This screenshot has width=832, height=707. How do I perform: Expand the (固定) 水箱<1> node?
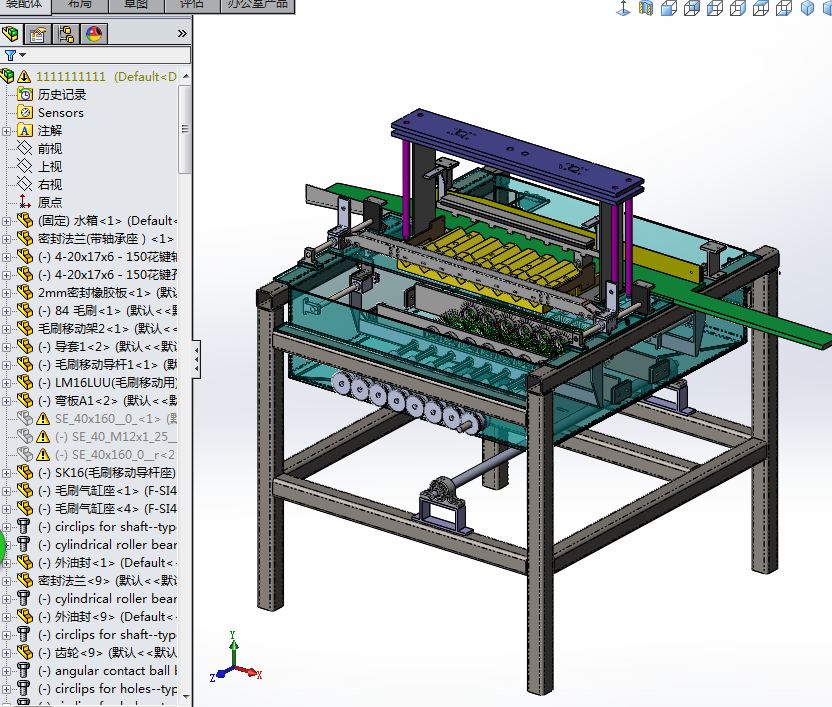6,221
